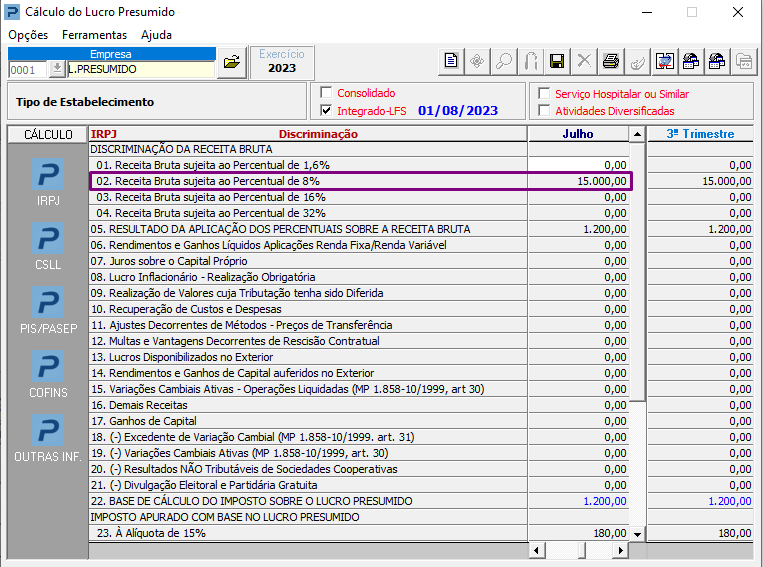This screenshot has width=763, height=567.
Task: Open the company code dropdown arrow
Action: 57,69
